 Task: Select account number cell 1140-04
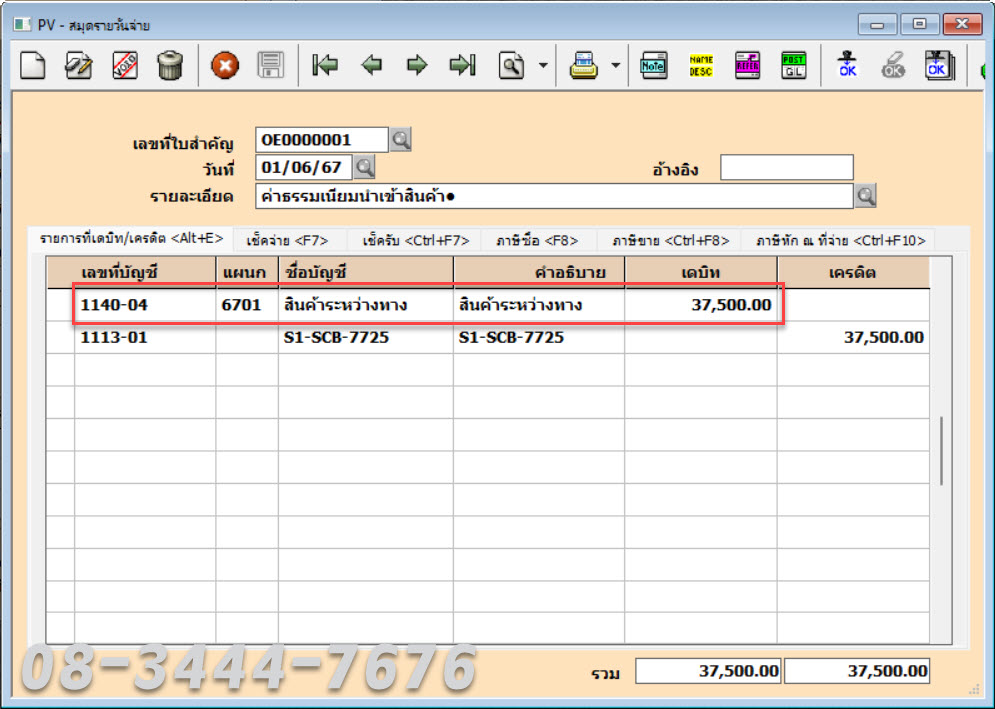145,305
